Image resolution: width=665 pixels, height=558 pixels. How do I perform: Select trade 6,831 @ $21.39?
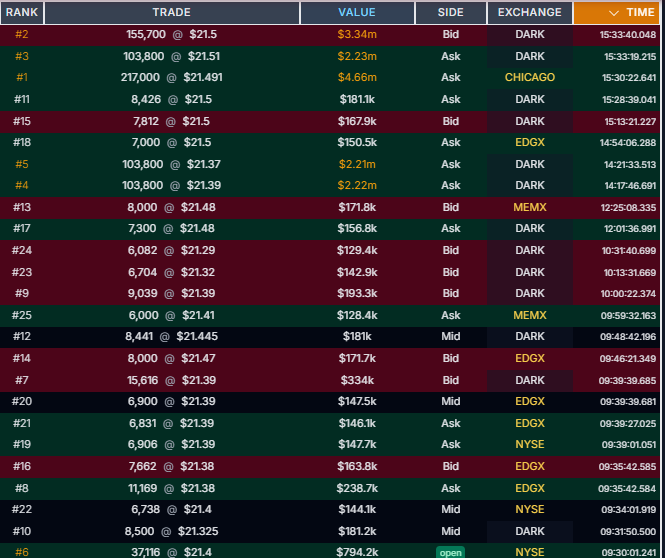pyautogui.click(x=172, y=423)
